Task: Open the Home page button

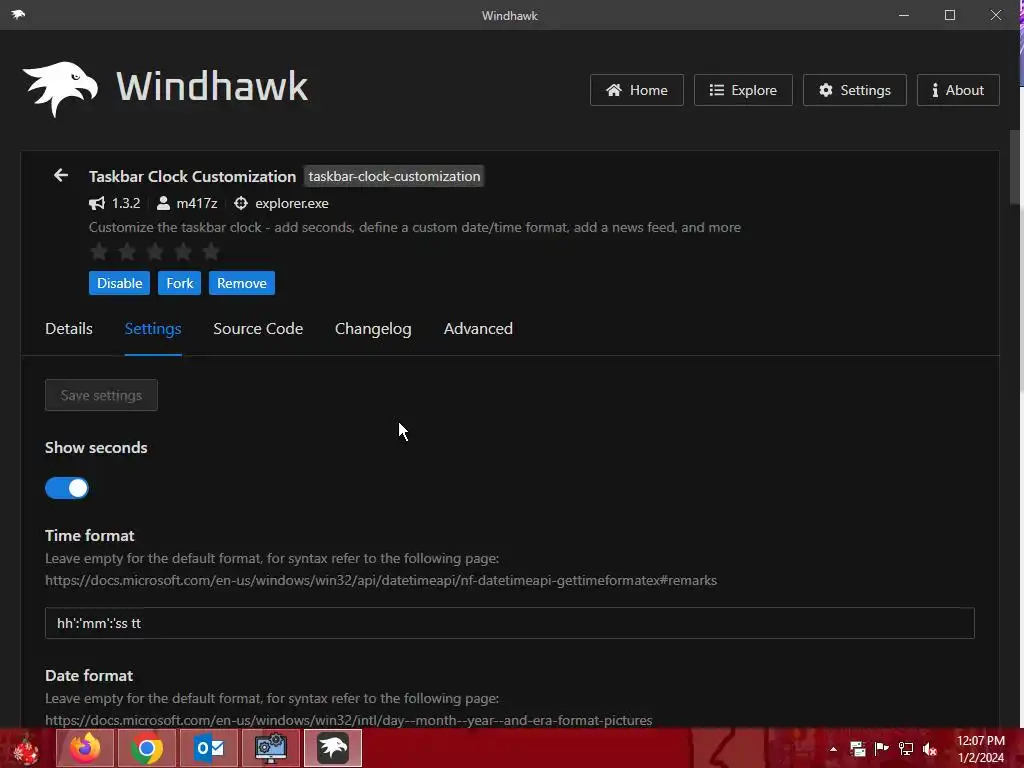Action: [x=637, y=90]
